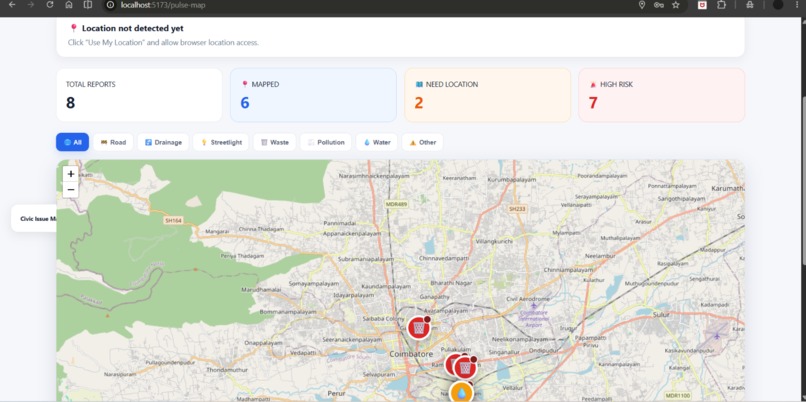This screenshot has width=806, height=402.
Task: Filter reports by Streetlight
Action: tap(221, 142)
